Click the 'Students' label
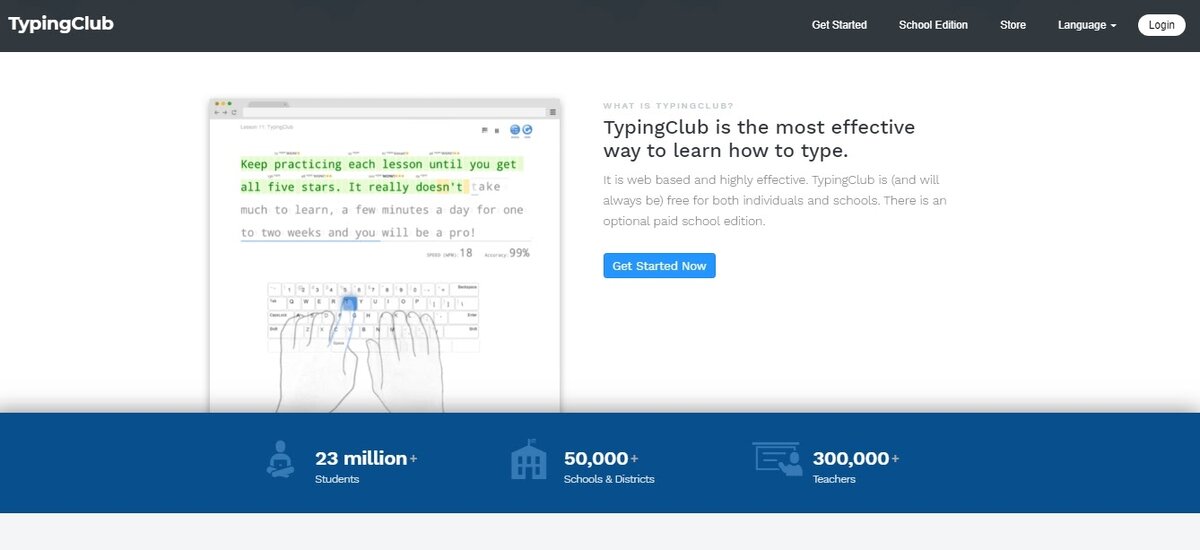Viewport: 1200px width, 550px height. [337, 479]
